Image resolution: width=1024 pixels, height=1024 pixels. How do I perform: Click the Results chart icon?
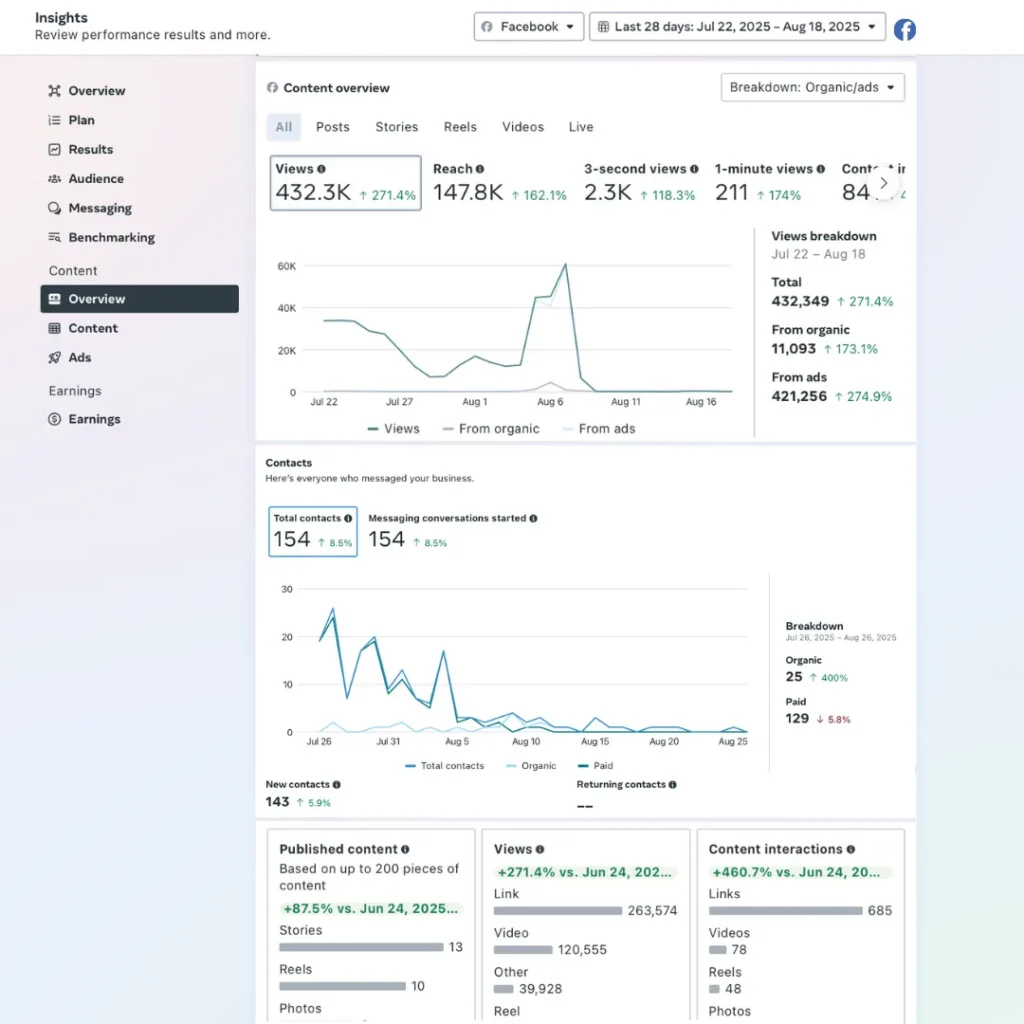pos(54,150)
